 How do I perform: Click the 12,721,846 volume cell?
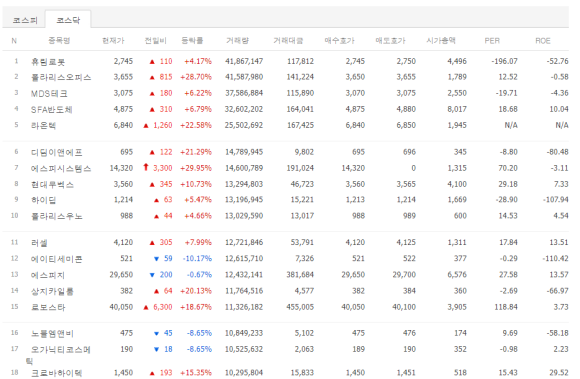(x=244, y=242)
